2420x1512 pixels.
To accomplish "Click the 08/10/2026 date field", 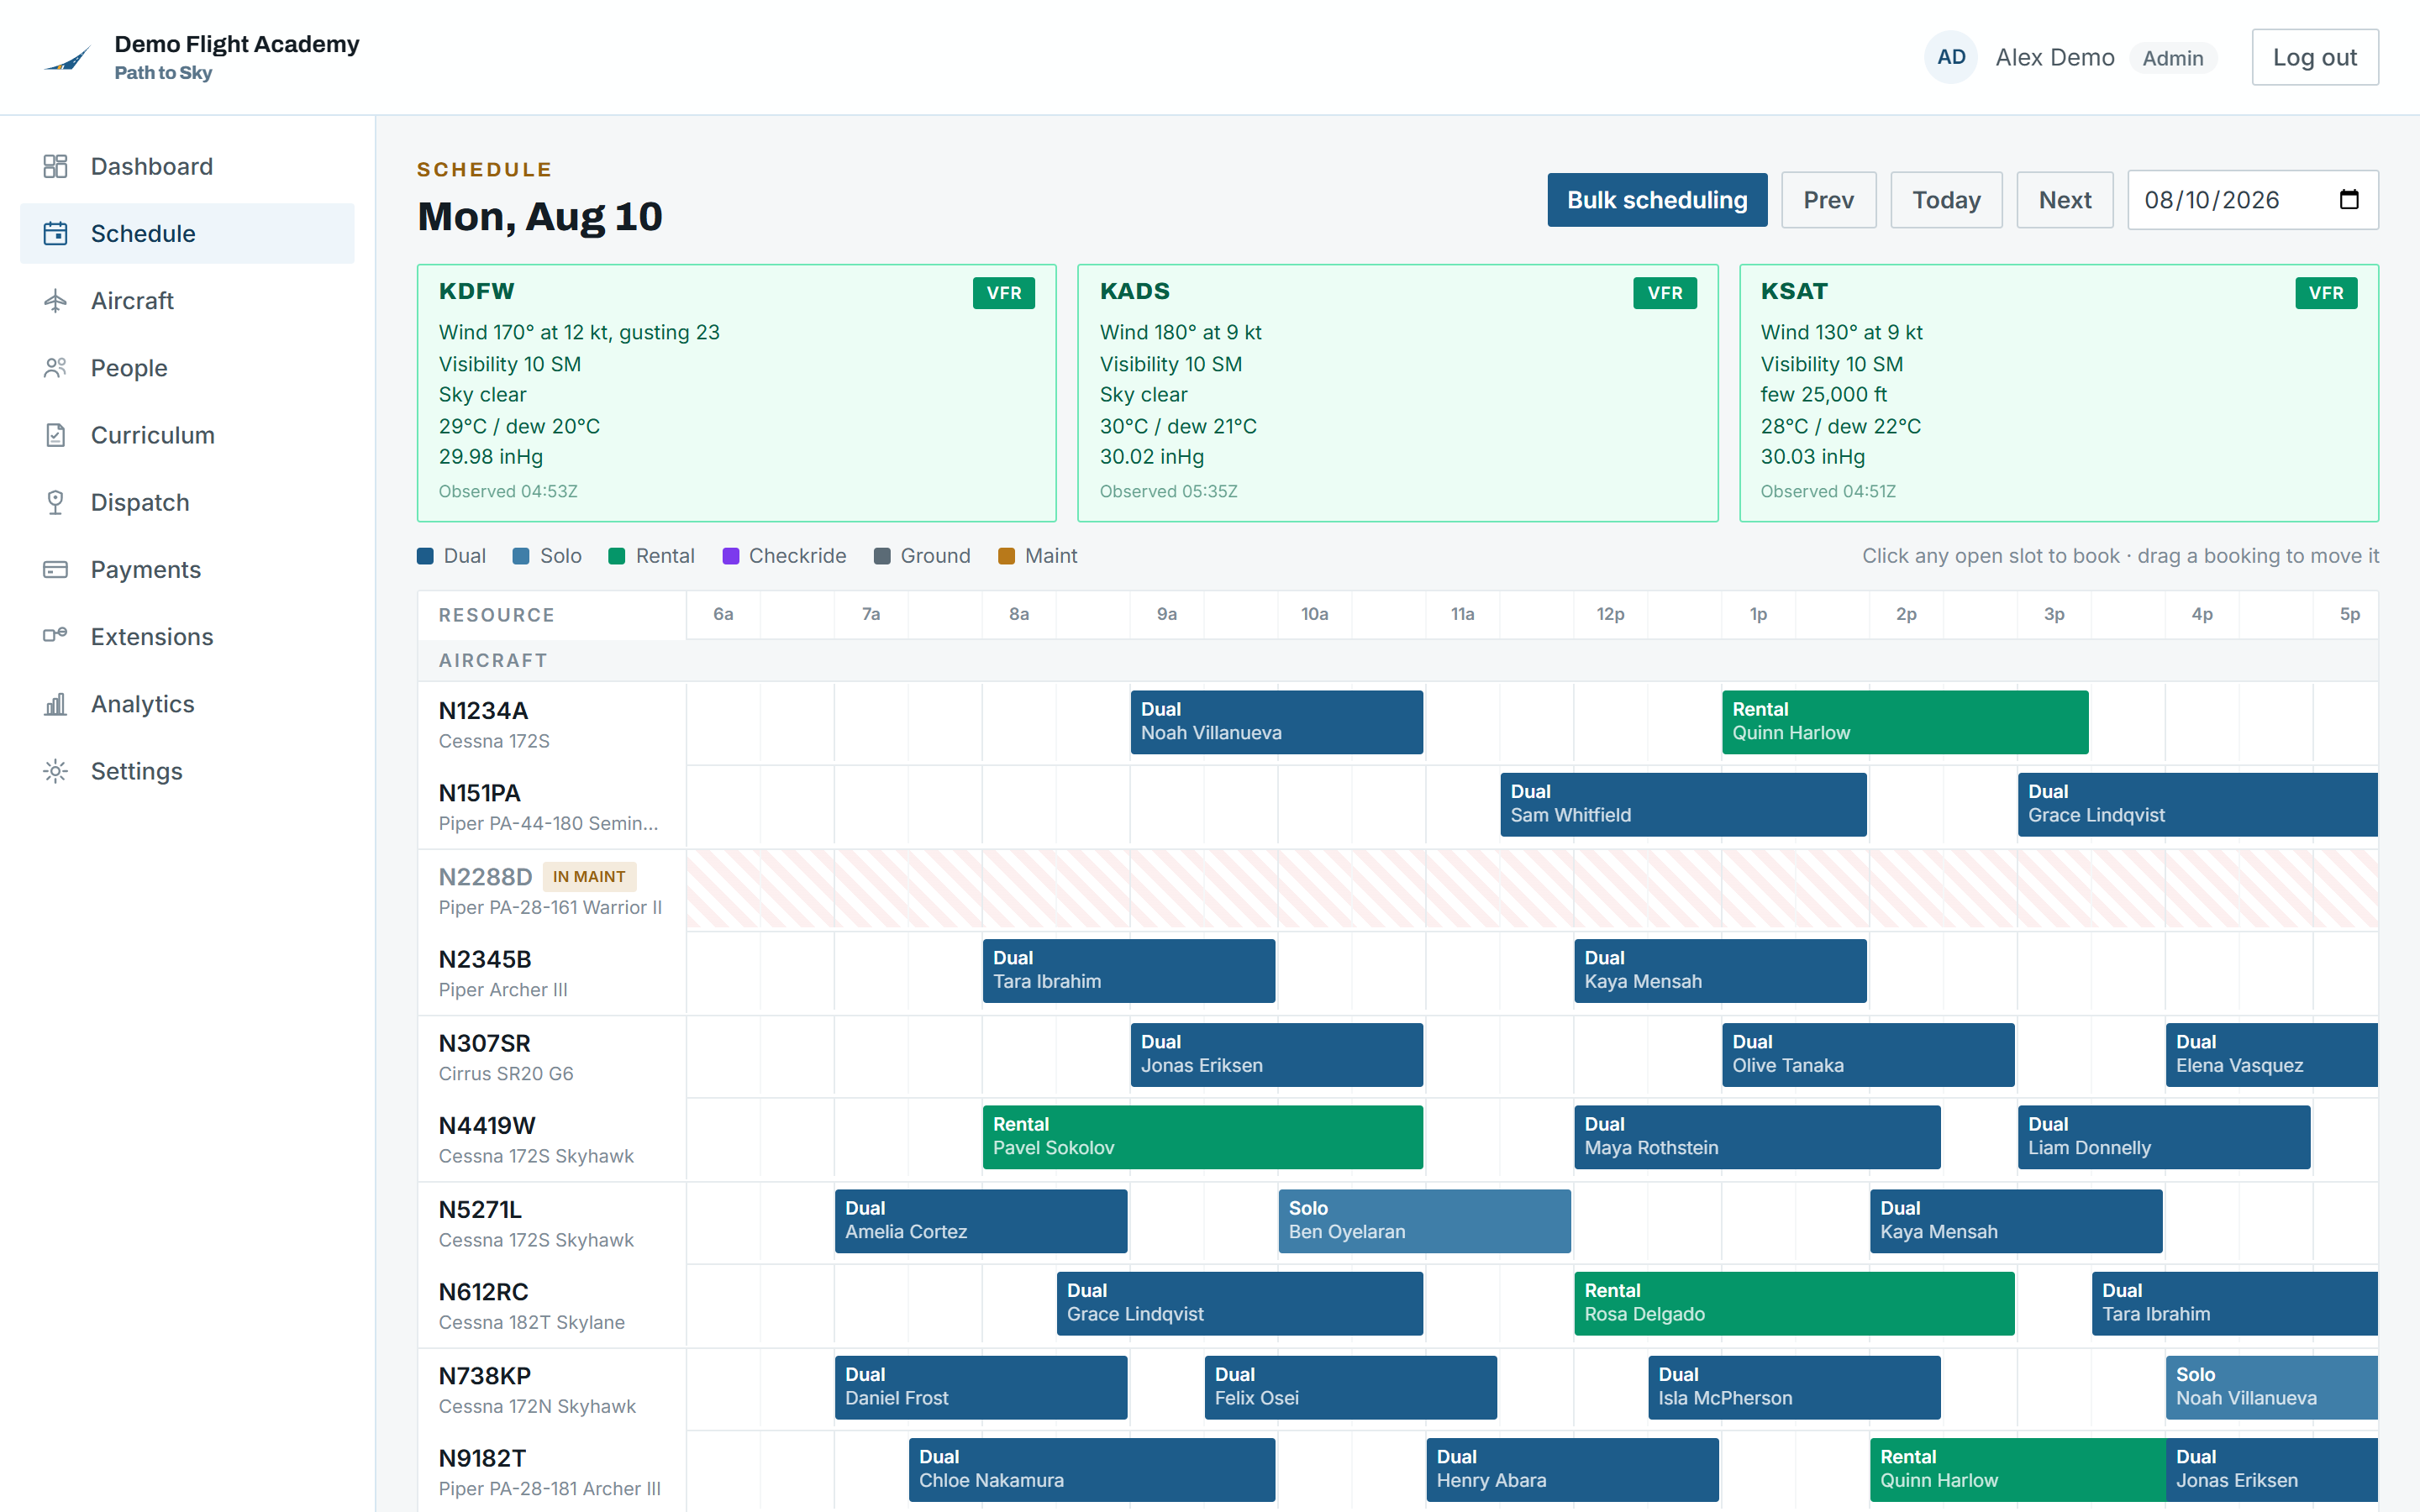I will click(2252, 200).
